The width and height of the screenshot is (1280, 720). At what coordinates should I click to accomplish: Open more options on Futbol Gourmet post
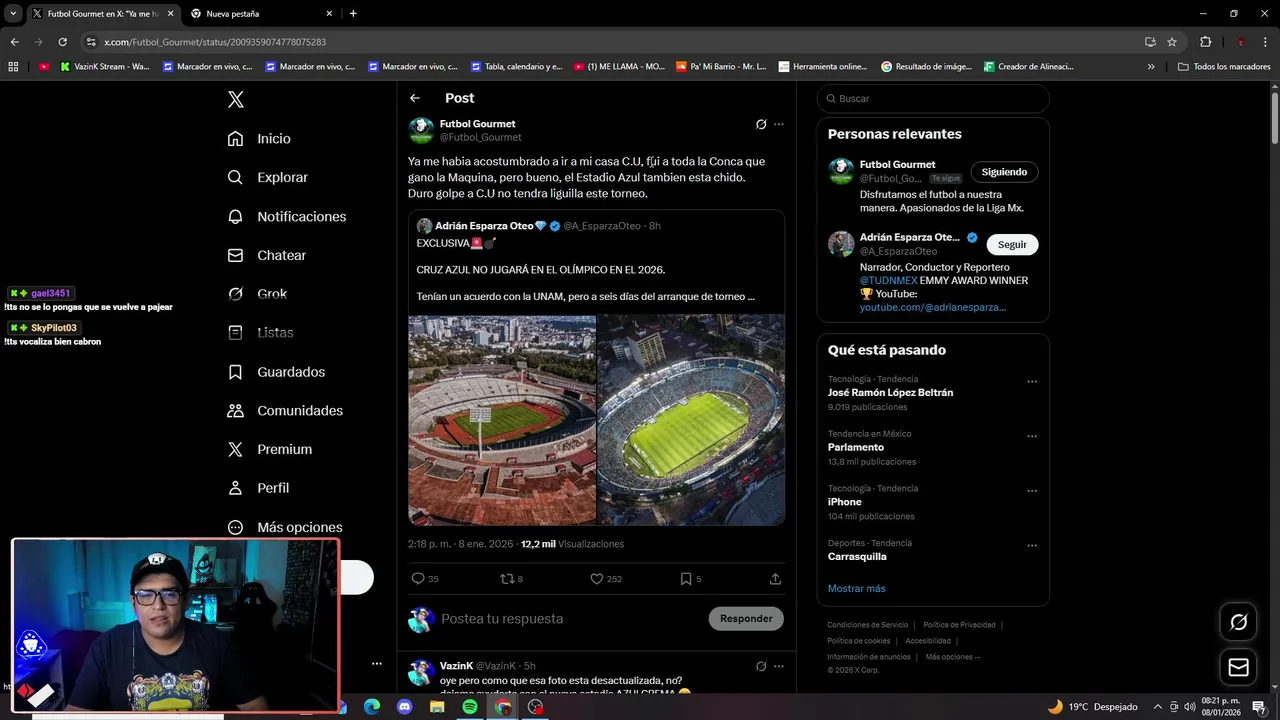779,125
